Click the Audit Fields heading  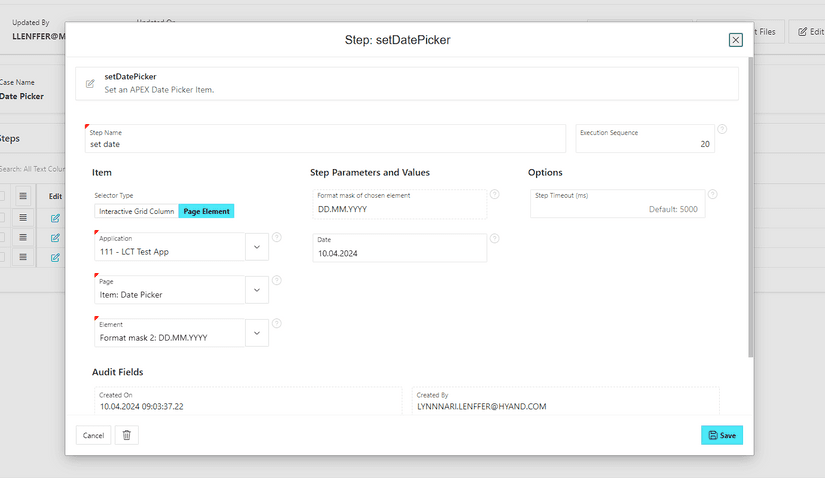(x=117, y=372)
